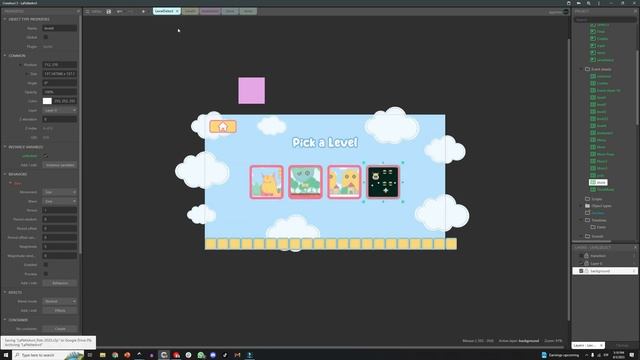This screenshot has width=640, height=360.
Task: Select the pink square object above the layout
Action: tap(251, 91)
